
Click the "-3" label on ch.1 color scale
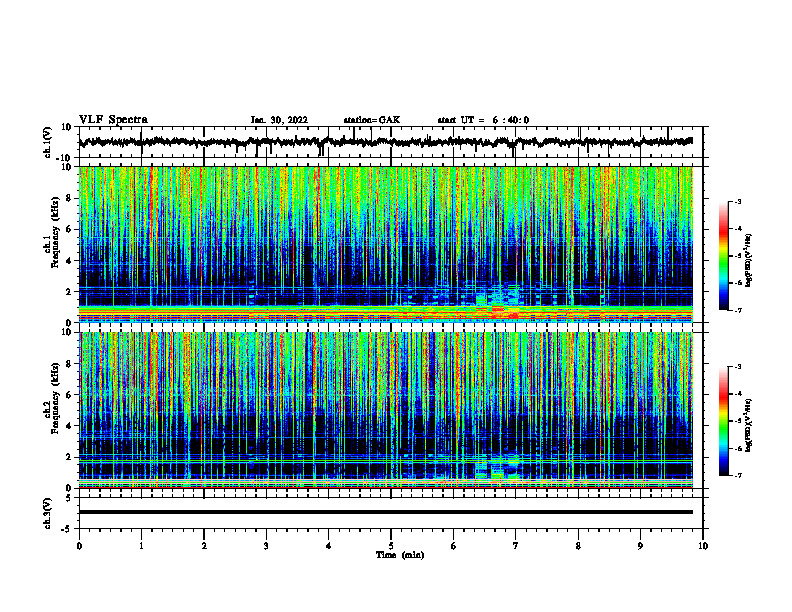pos(738,201)
